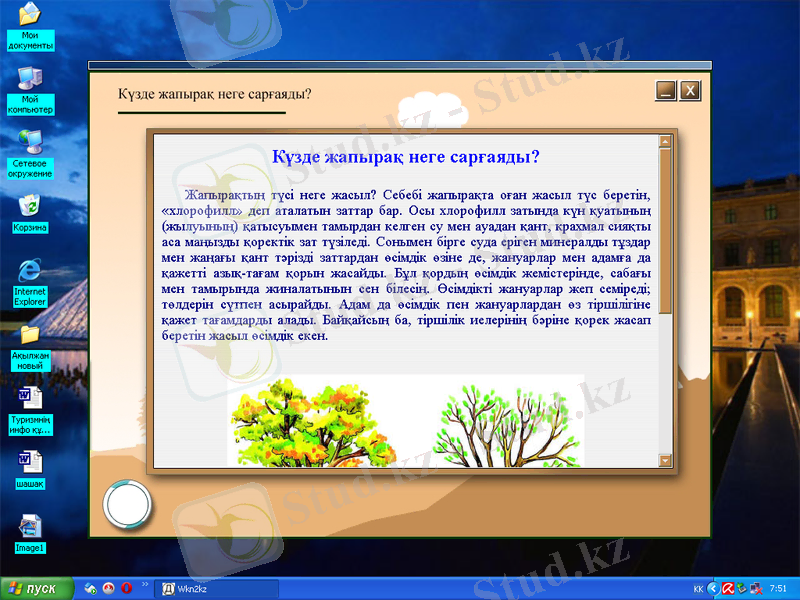Open the пуск Start menu
Image resolution: width=800 pixels, height=600 pixels.
[x=38, y=588]
